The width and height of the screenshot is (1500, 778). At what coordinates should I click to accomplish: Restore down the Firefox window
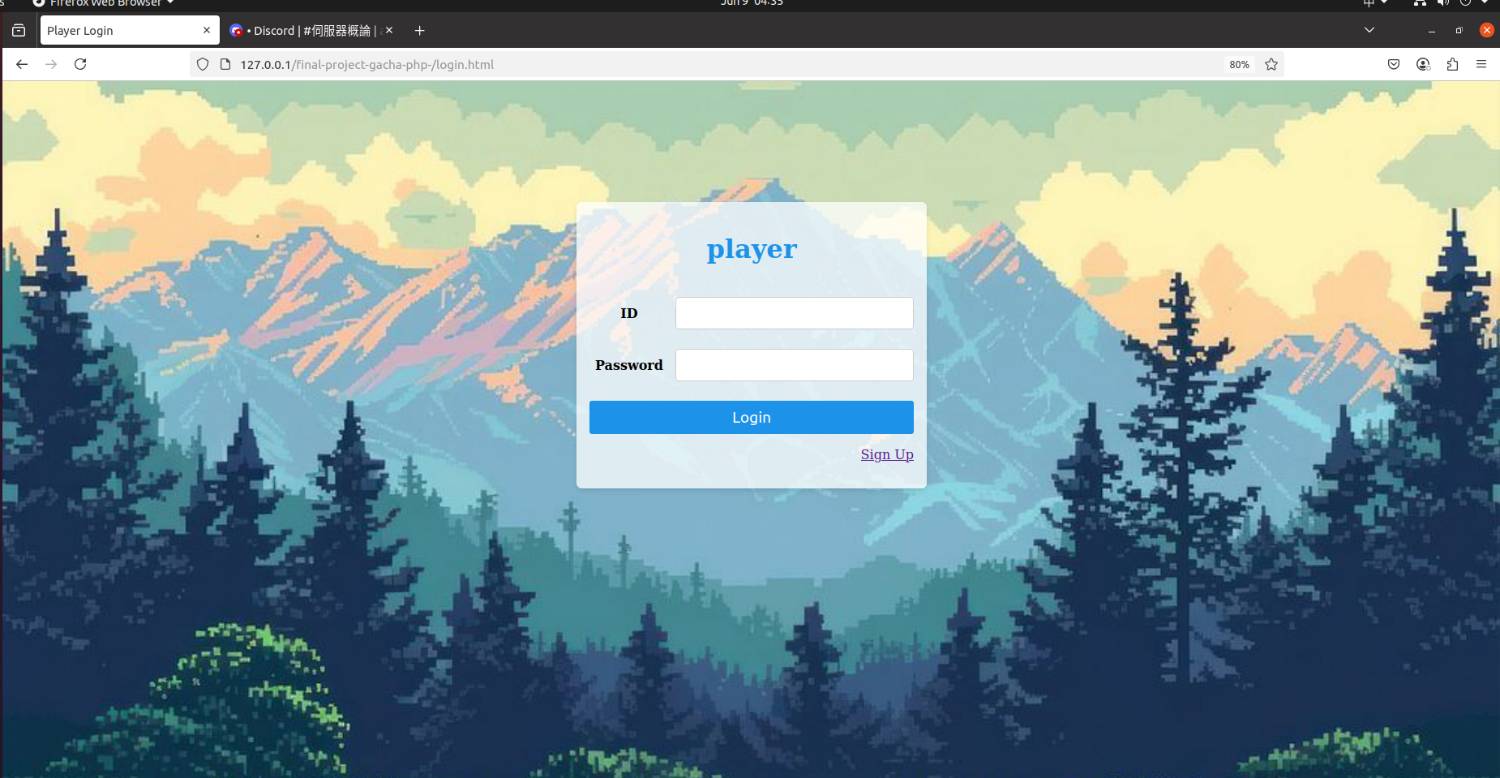(1459, 30)
